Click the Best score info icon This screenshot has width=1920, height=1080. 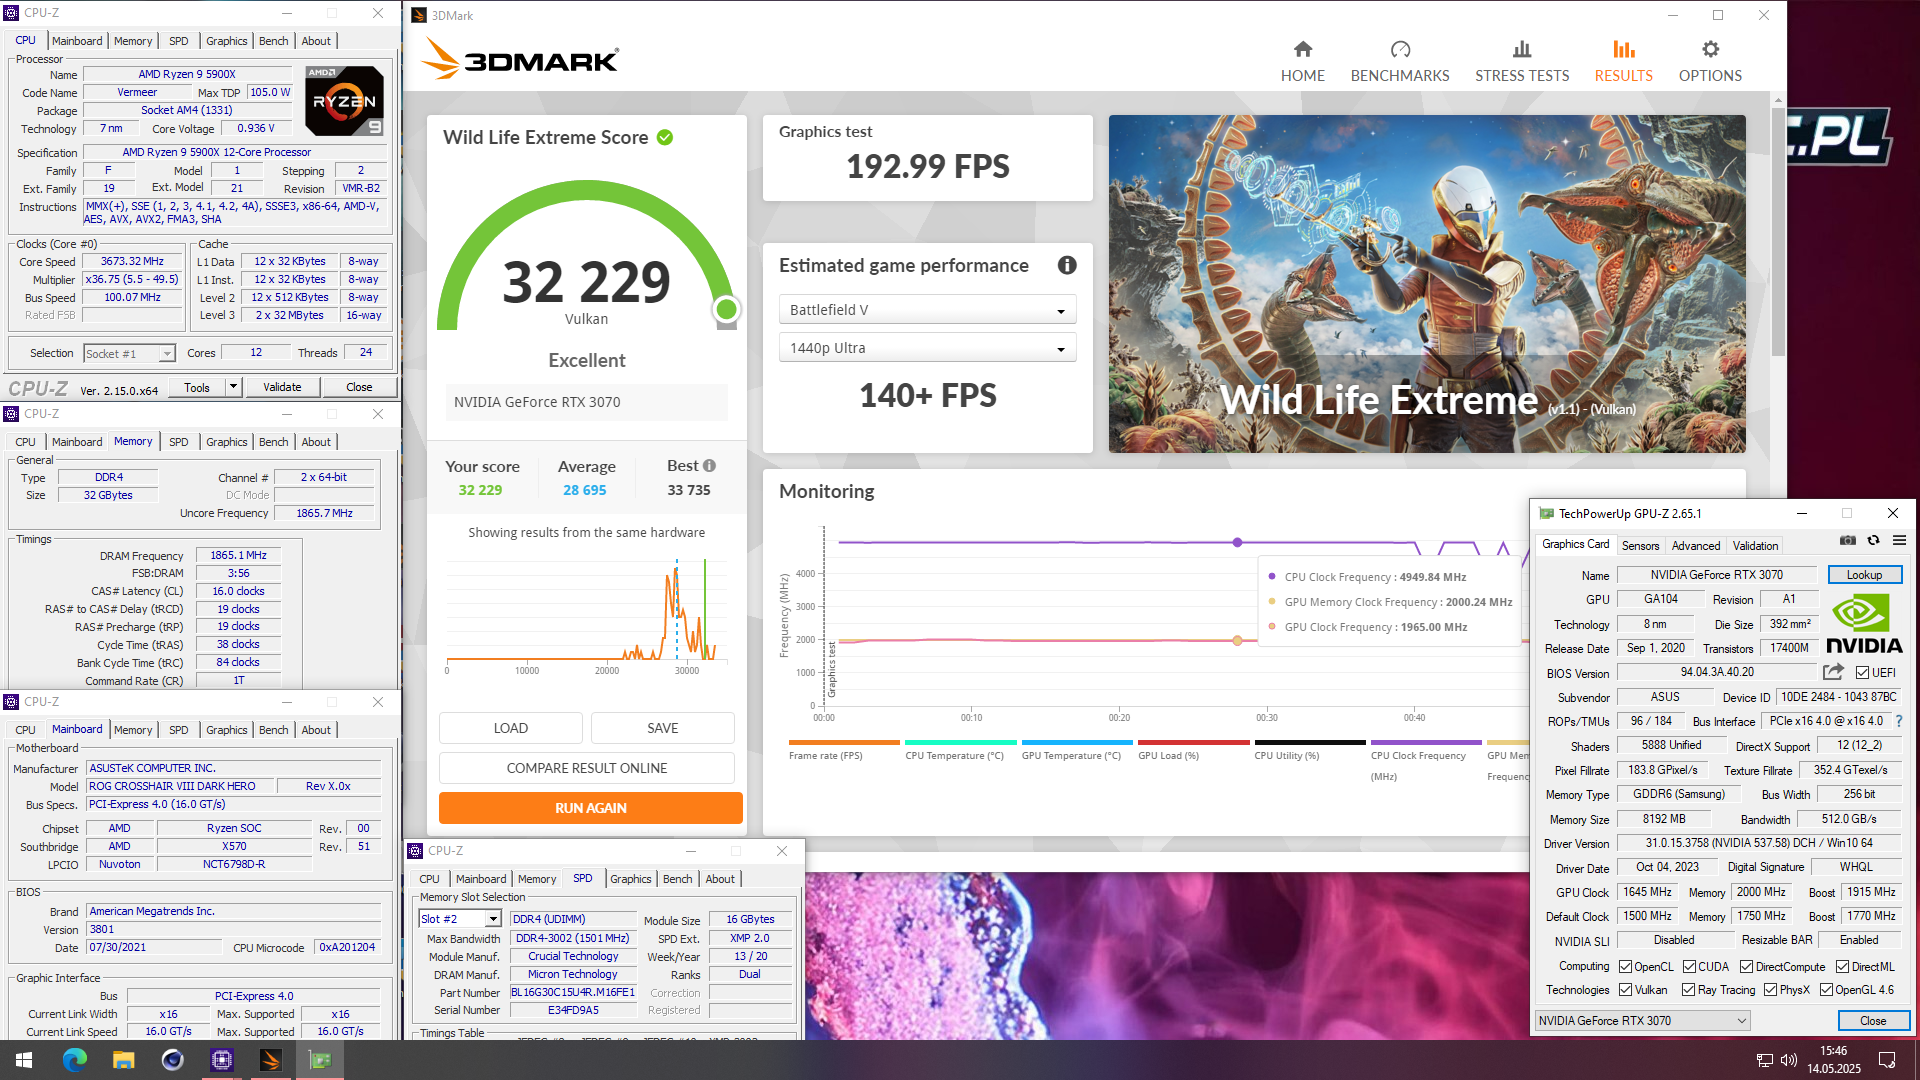(x=709, y=466)
